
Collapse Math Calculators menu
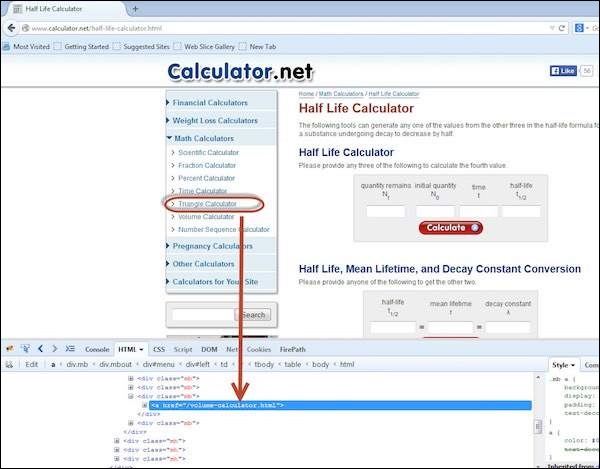pyautogui.click(x=204, y=138)
